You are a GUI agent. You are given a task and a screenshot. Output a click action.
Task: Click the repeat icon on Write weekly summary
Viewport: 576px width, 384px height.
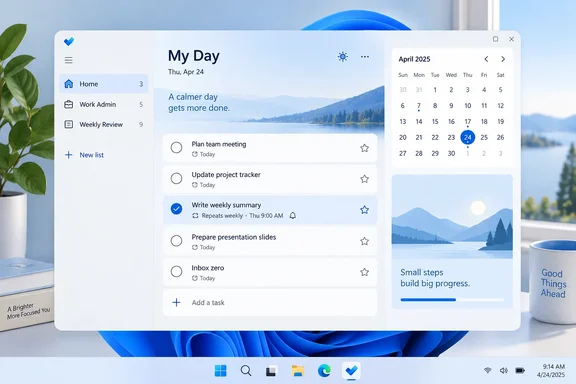tap(195, 216)
